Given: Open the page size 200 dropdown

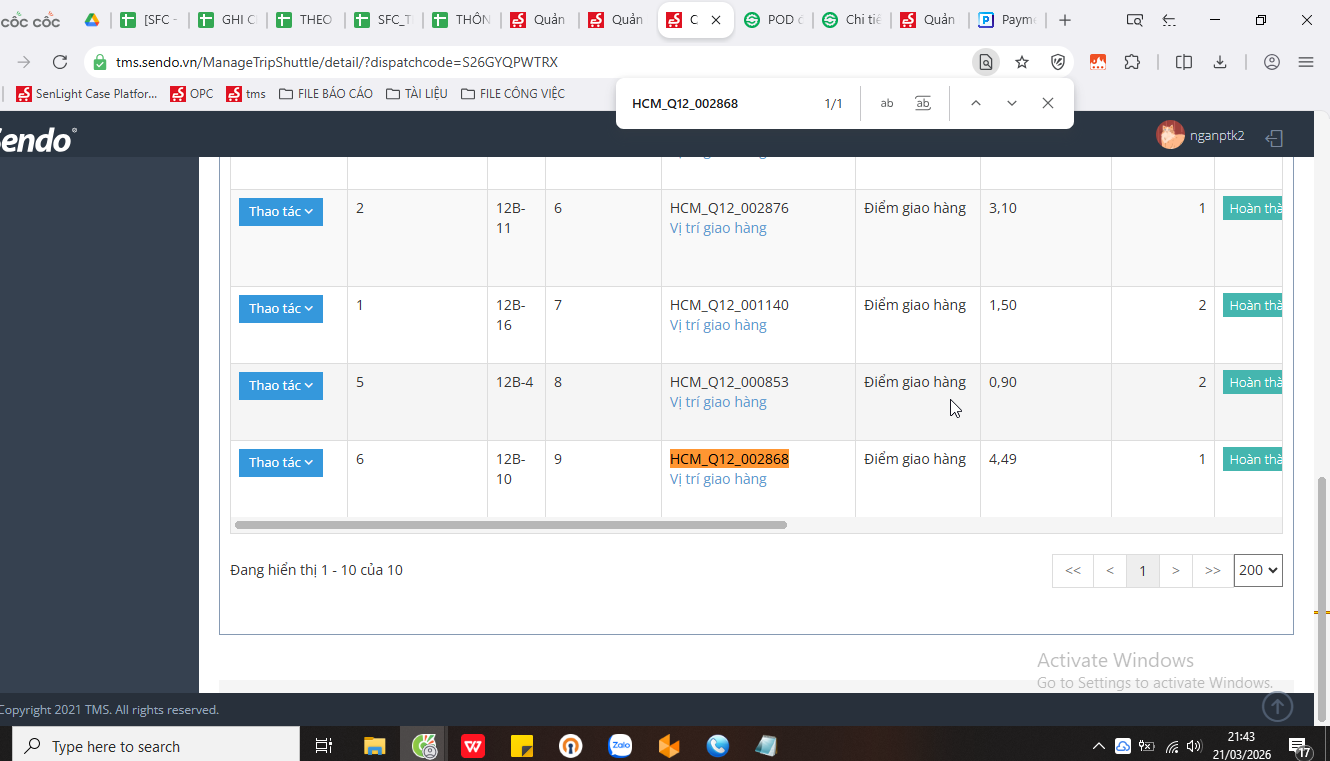Looking at the screenshot, I should [1258, 570].
